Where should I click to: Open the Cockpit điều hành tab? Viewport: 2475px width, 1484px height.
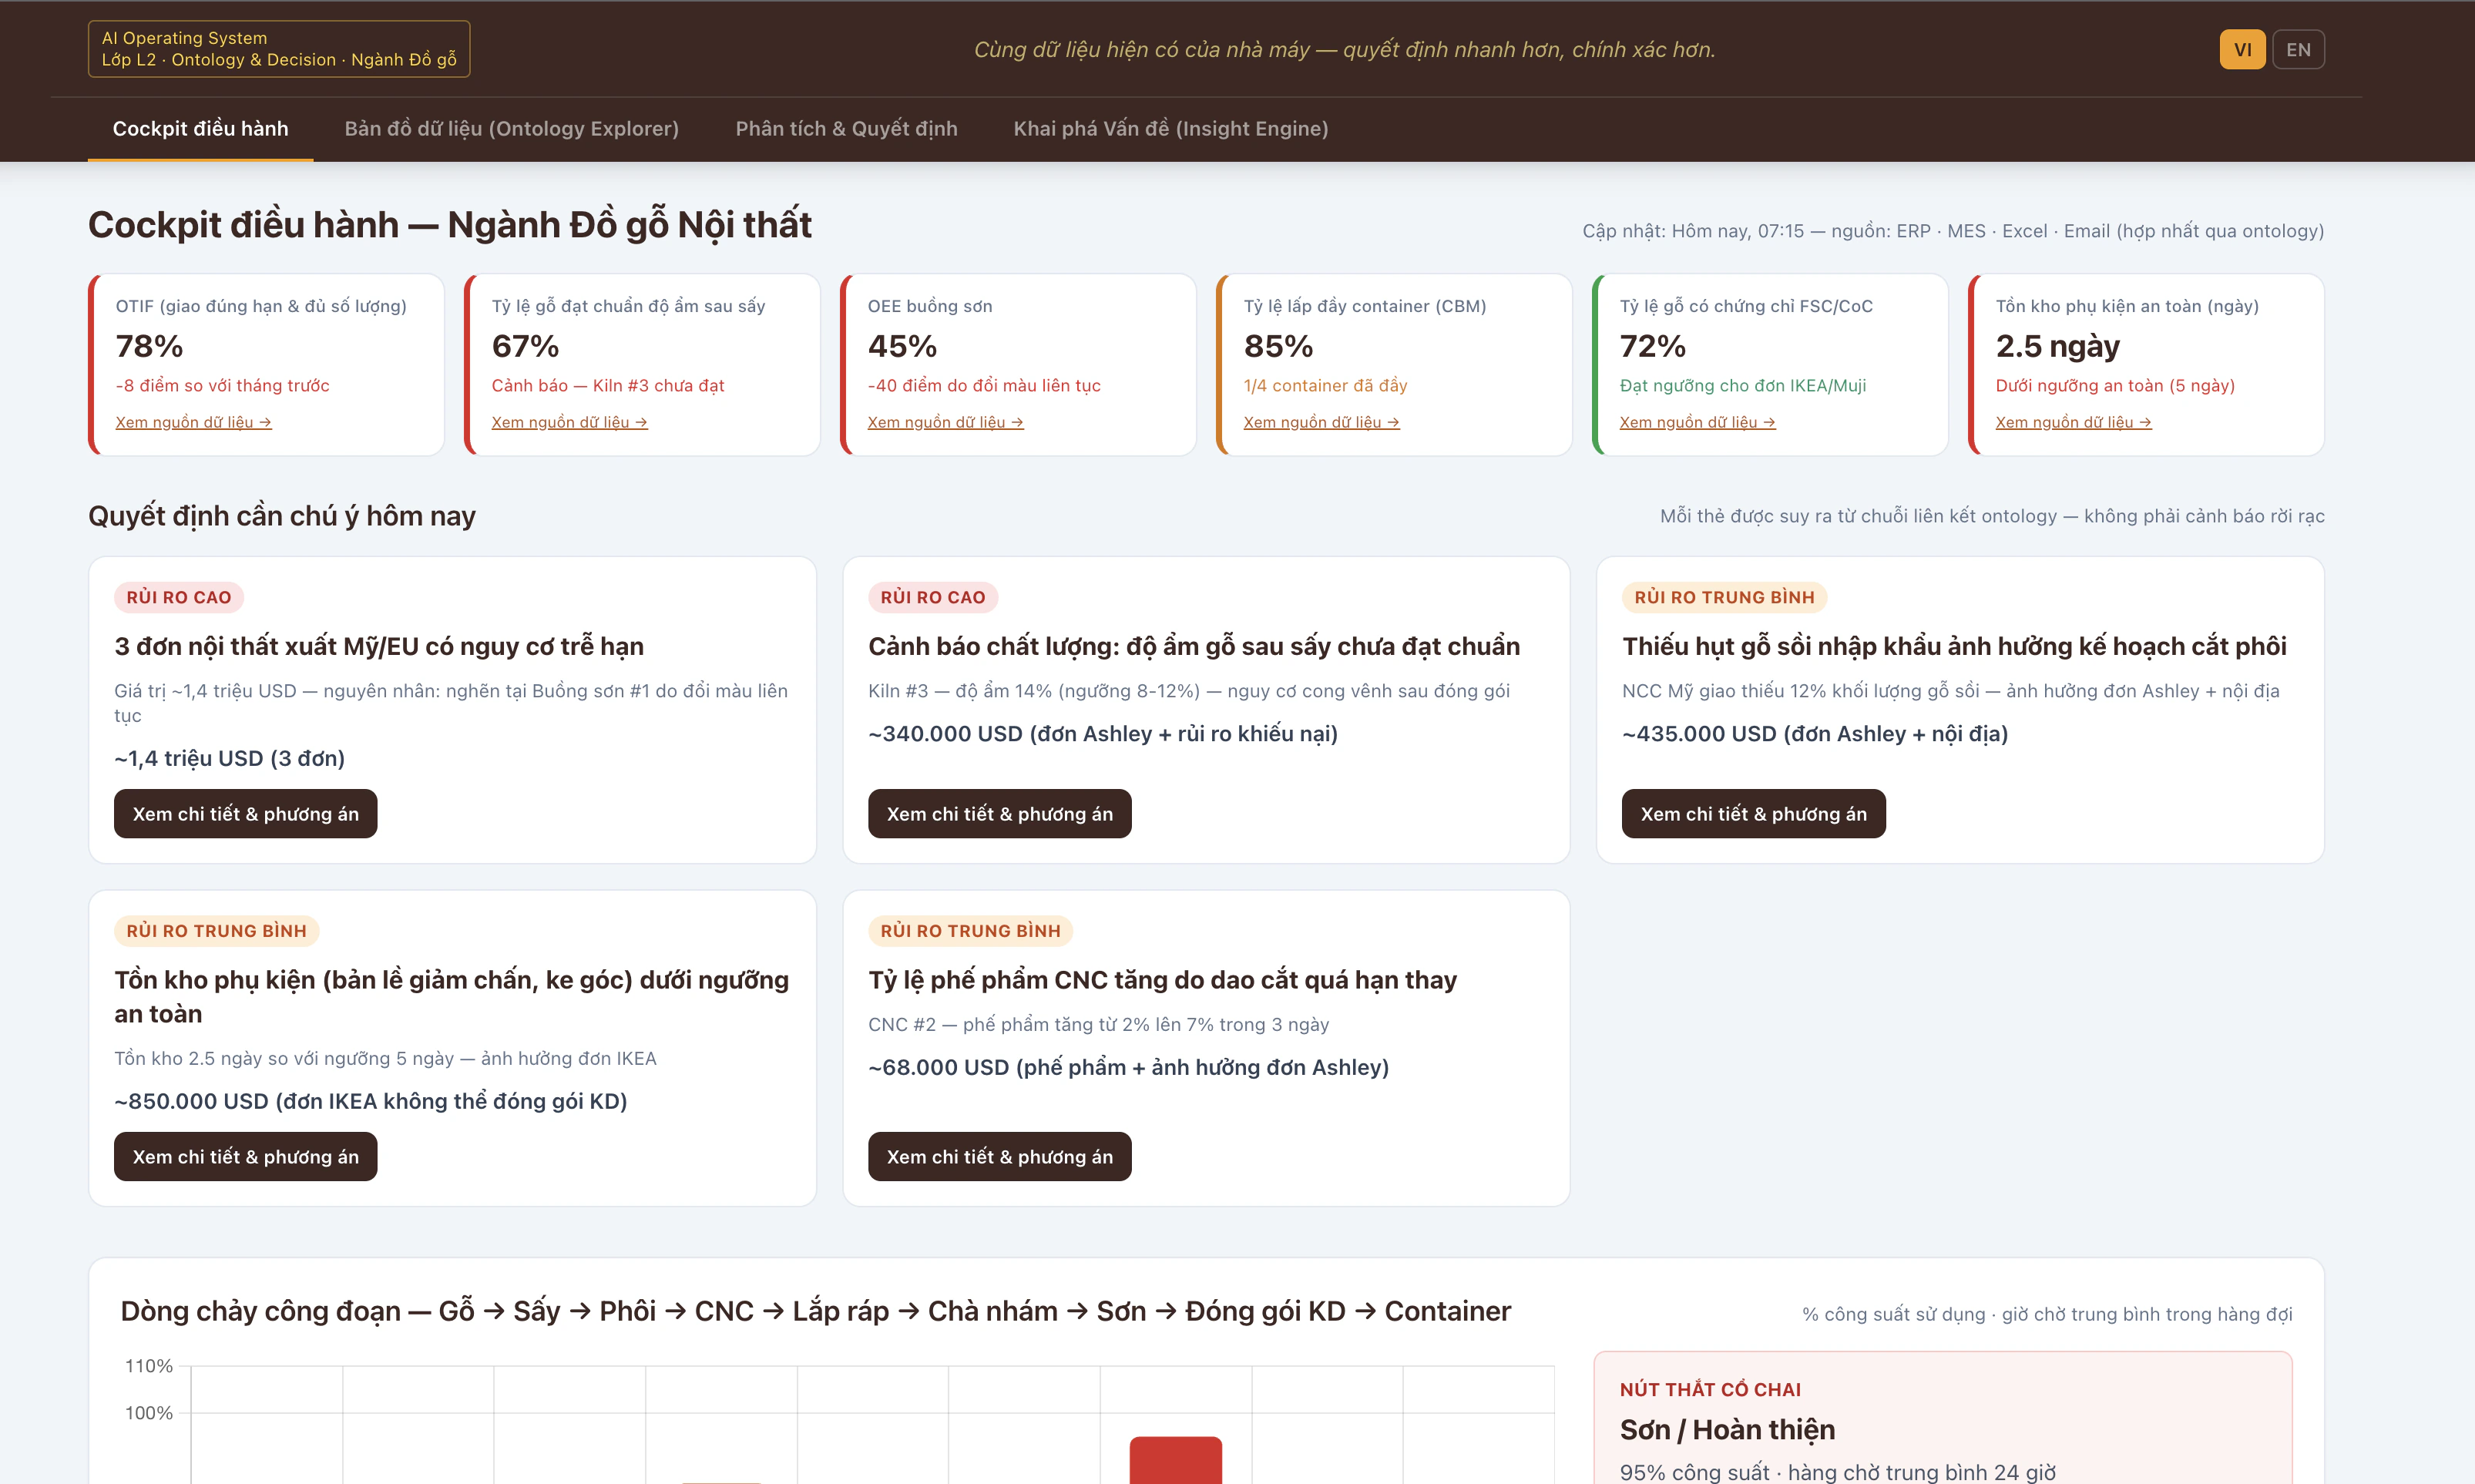pyautogui.click(x=200, y=129)
